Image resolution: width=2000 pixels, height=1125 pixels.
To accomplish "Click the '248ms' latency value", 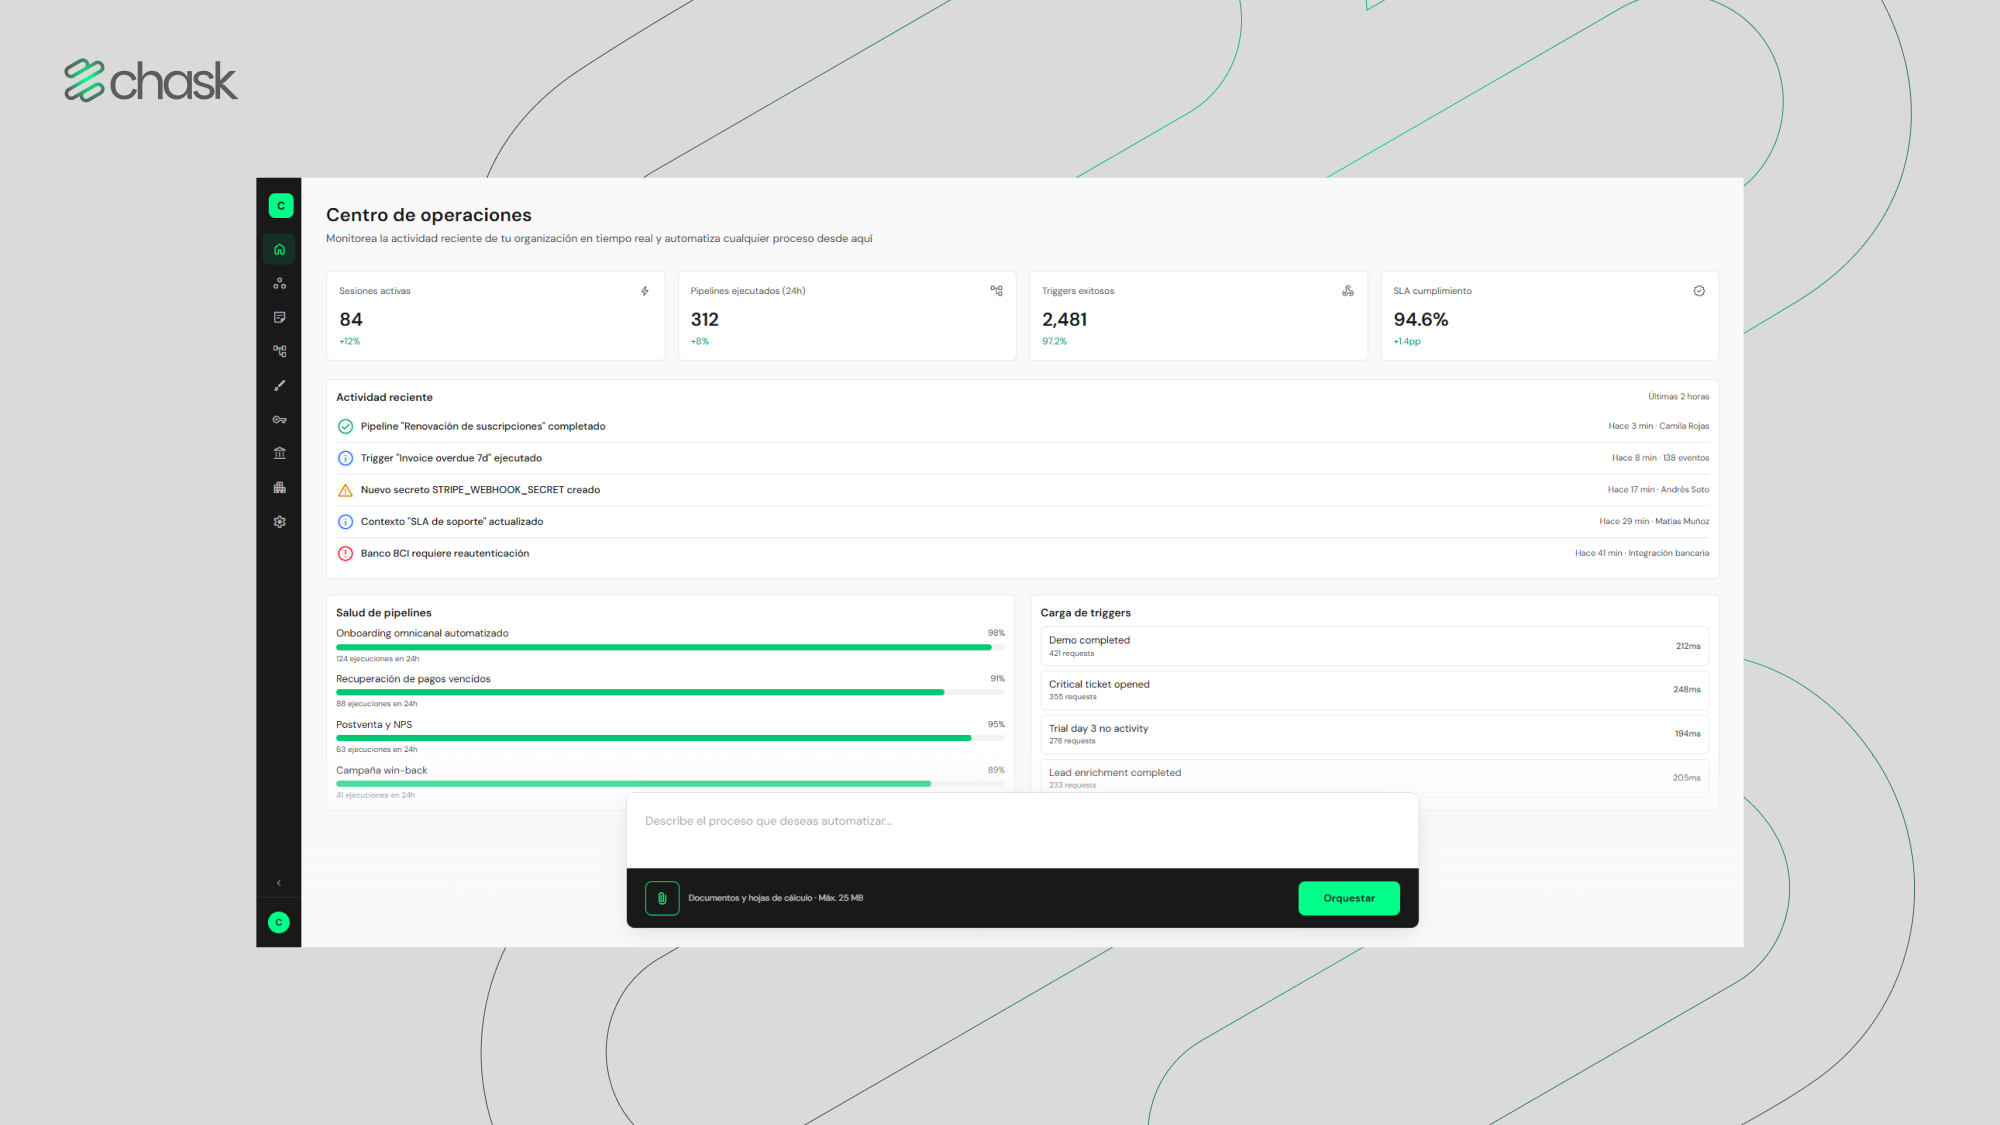I will [x=1687, y=690].
